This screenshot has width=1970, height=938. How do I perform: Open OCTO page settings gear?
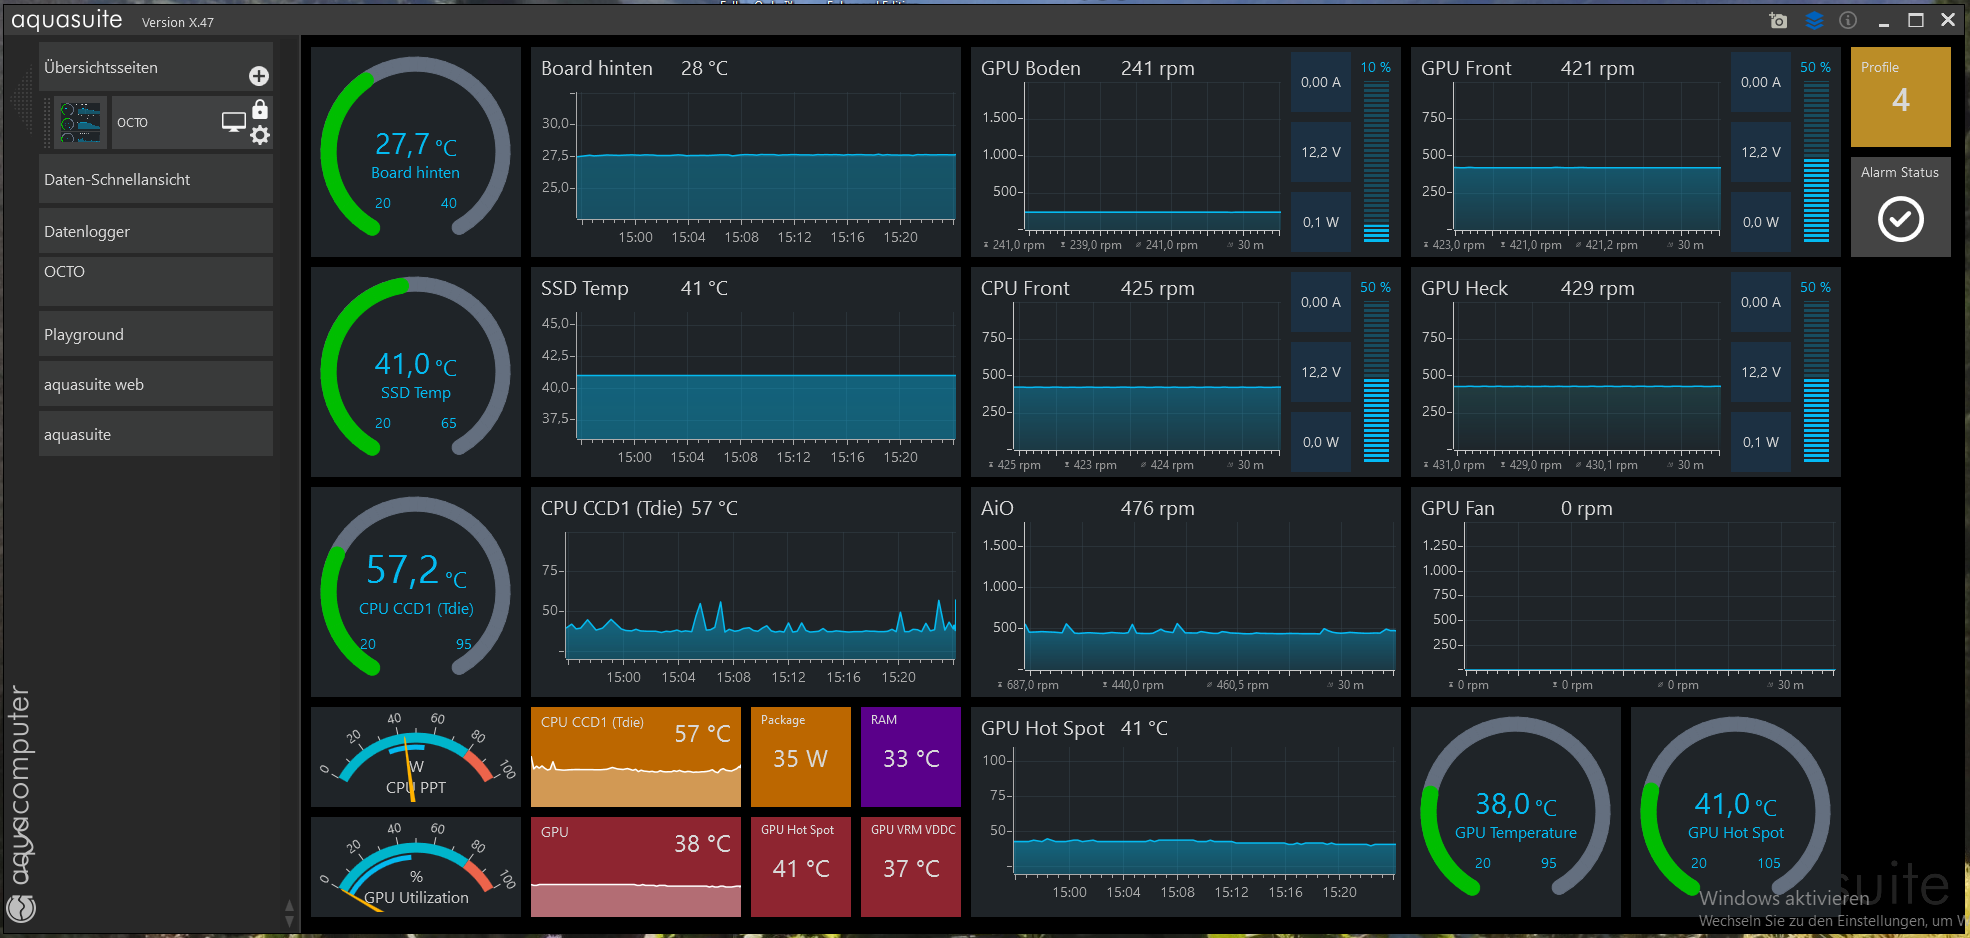(x=260, y=135)
